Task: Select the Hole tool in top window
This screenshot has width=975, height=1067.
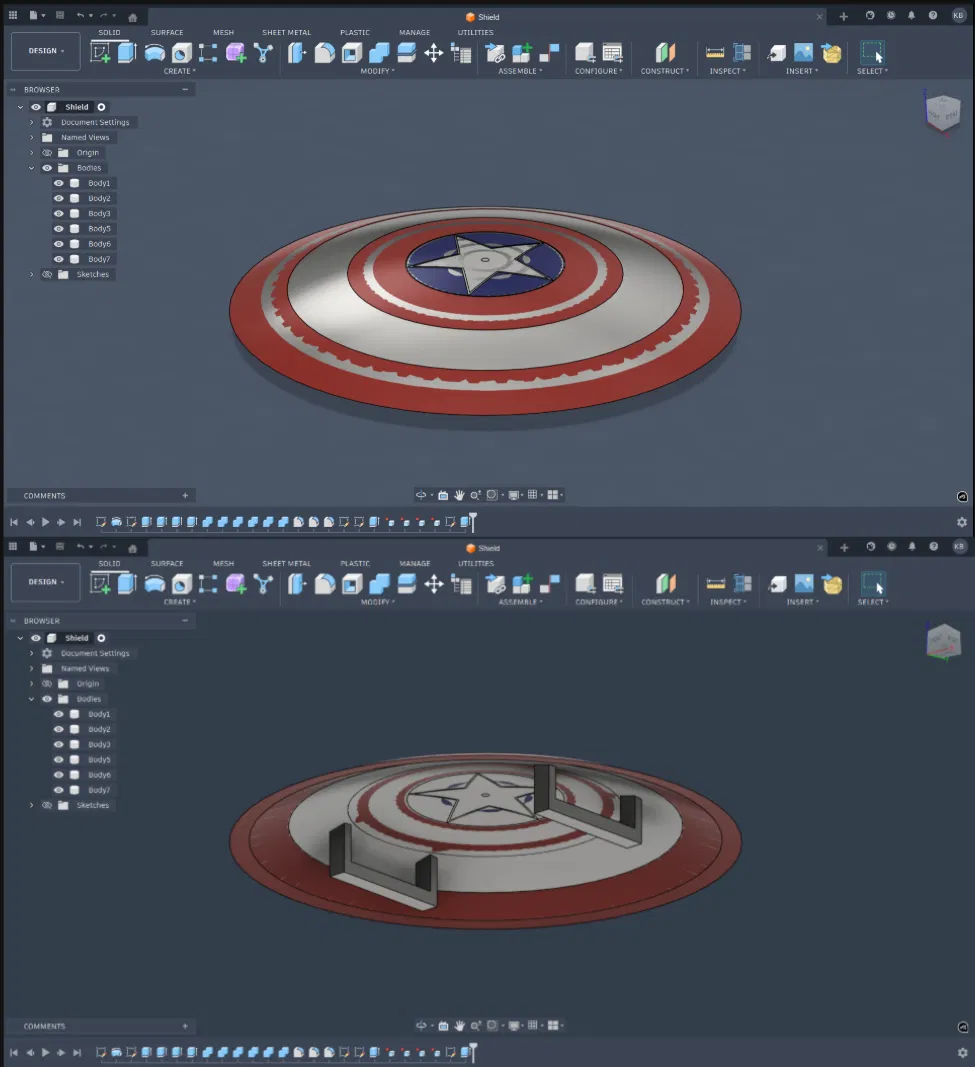Action: 182,52
